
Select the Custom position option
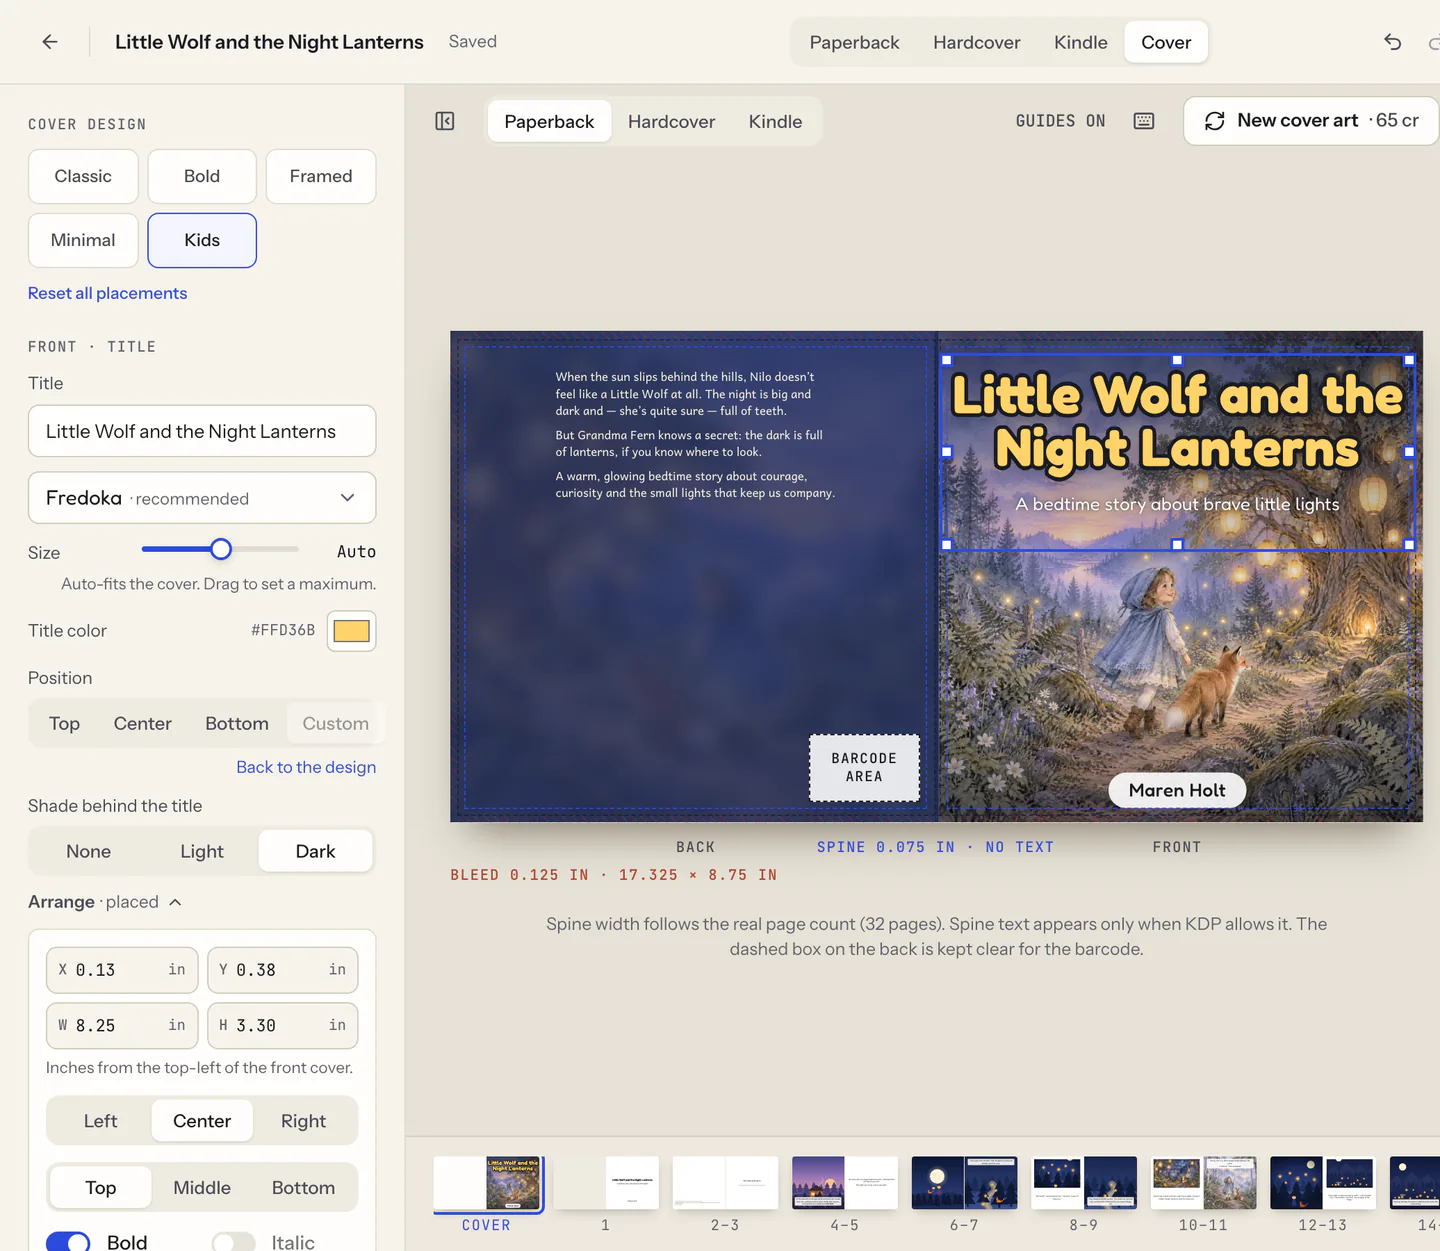pos(335,723)
